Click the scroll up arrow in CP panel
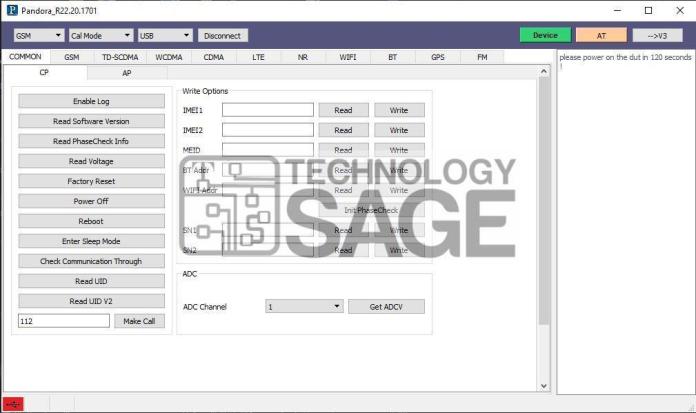Screen dimensions: 696x413 click(544, 71)
